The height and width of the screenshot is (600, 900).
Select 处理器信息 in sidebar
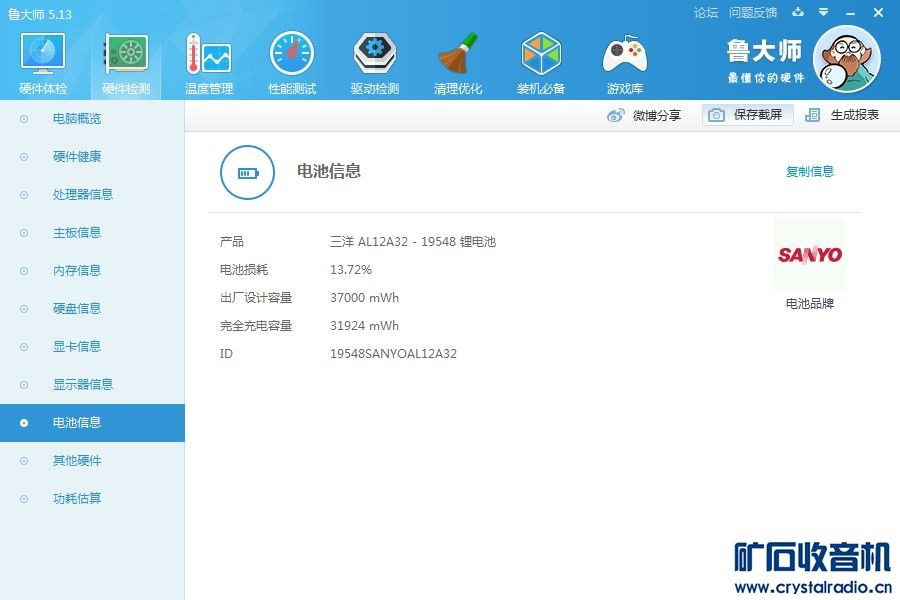click(x=92, y=195)
